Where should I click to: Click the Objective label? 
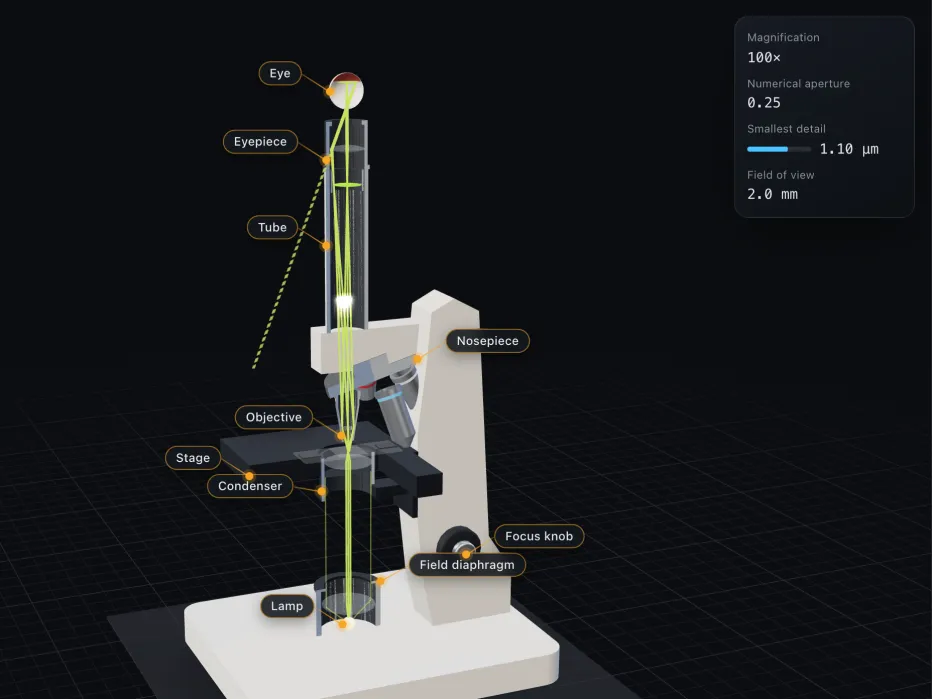pos(273,417)
